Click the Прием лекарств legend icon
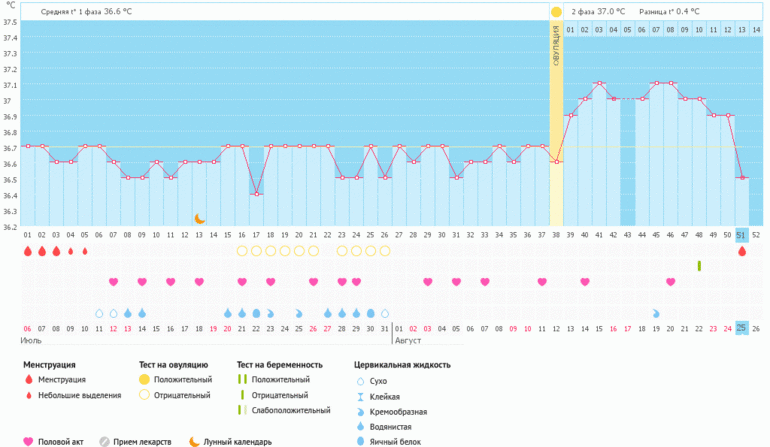 [104, 442]
